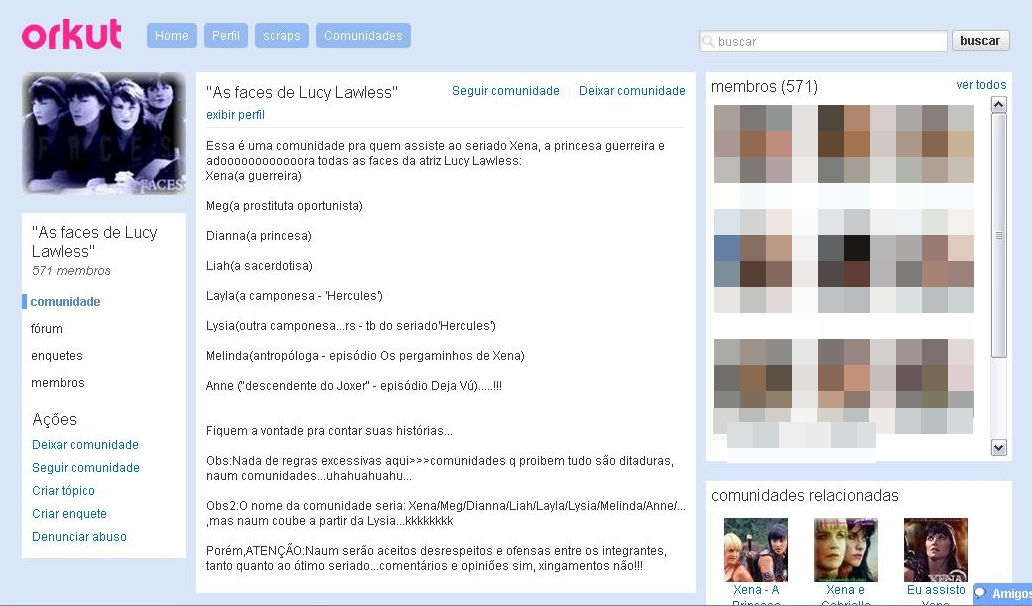Click Deixar comunidade under Ações
The width and height of the screenshot is (1032, 606).
86,445
